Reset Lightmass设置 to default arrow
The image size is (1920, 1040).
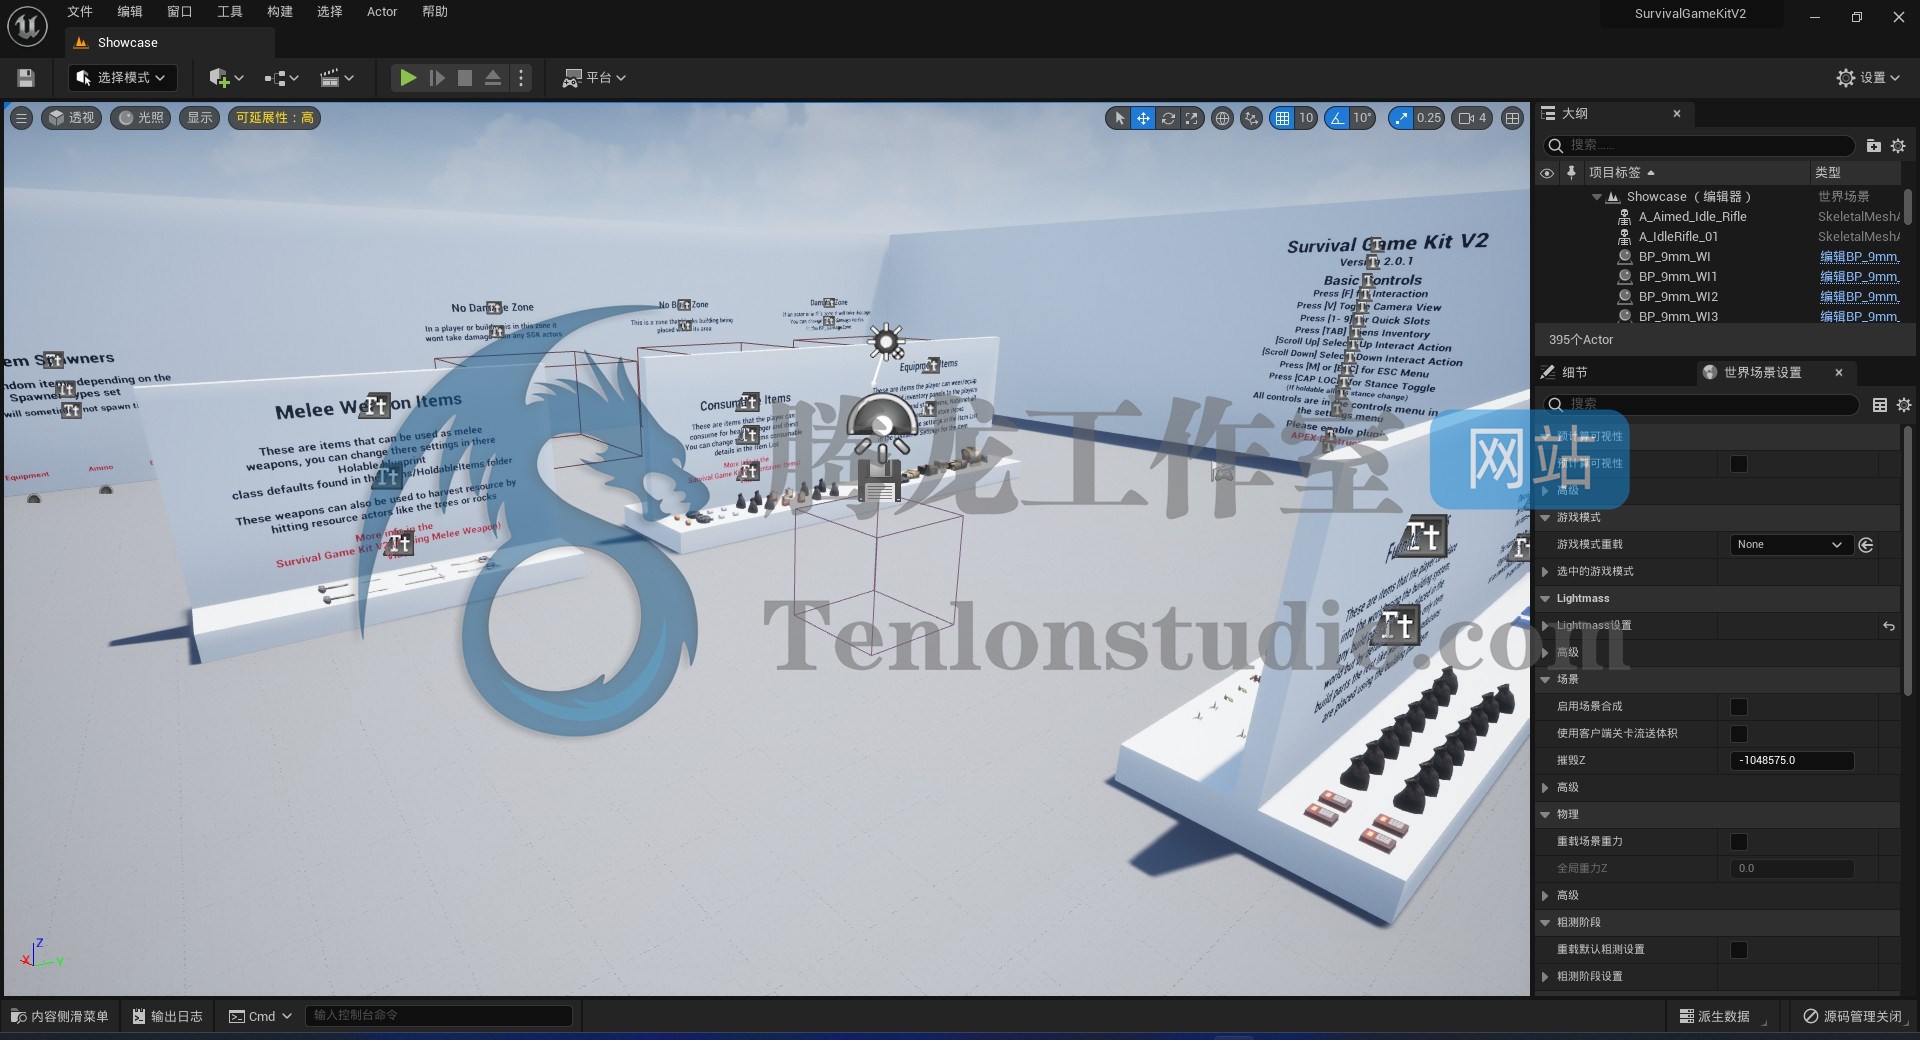click(1889, 626)
